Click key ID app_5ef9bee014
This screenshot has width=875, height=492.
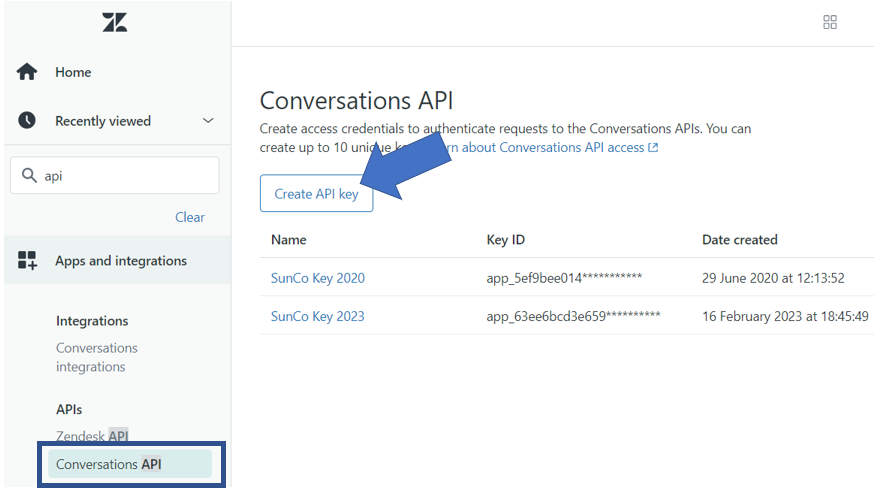coord(564,278)
